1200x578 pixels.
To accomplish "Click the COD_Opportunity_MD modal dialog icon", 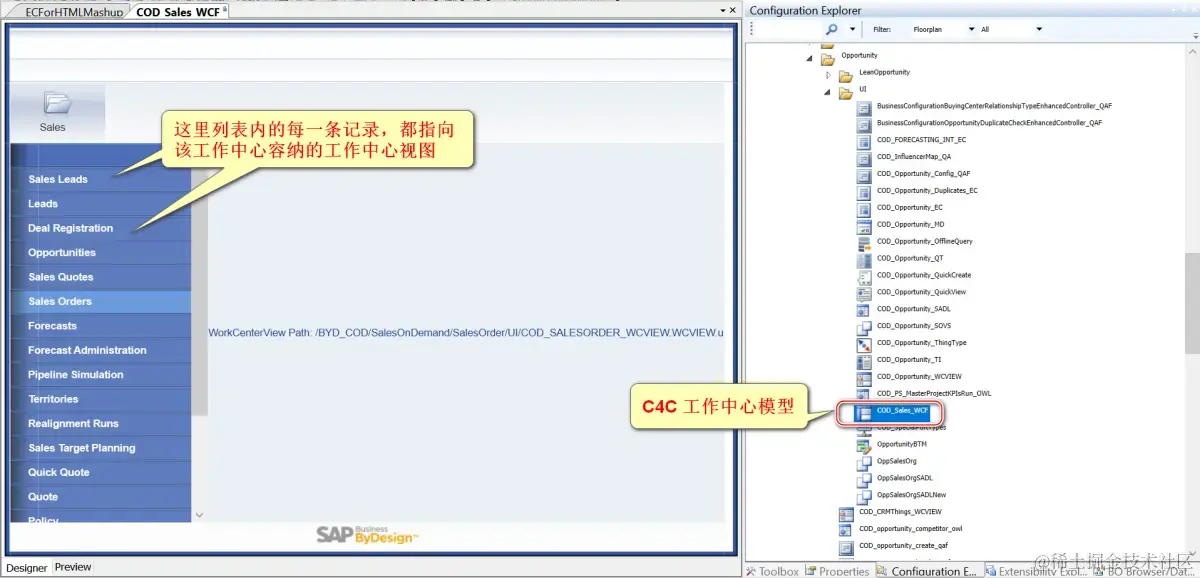I will (864, 225).
